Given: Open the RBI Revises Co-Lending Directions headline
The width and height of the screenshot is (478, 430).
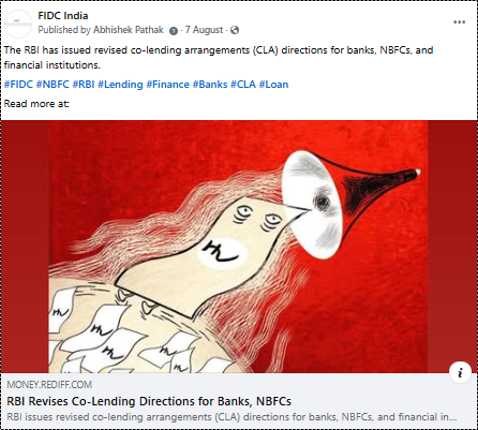Looking at the screenshot, I should coord(149,401).
